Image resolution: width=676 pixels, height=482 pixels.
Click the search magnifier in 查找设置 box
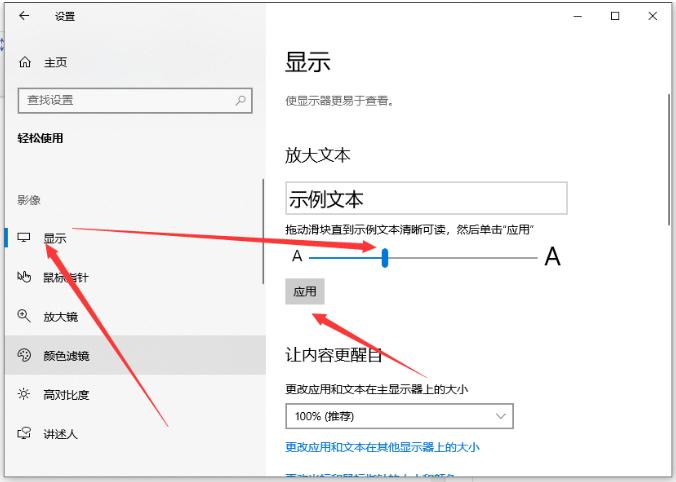point(241,100)
